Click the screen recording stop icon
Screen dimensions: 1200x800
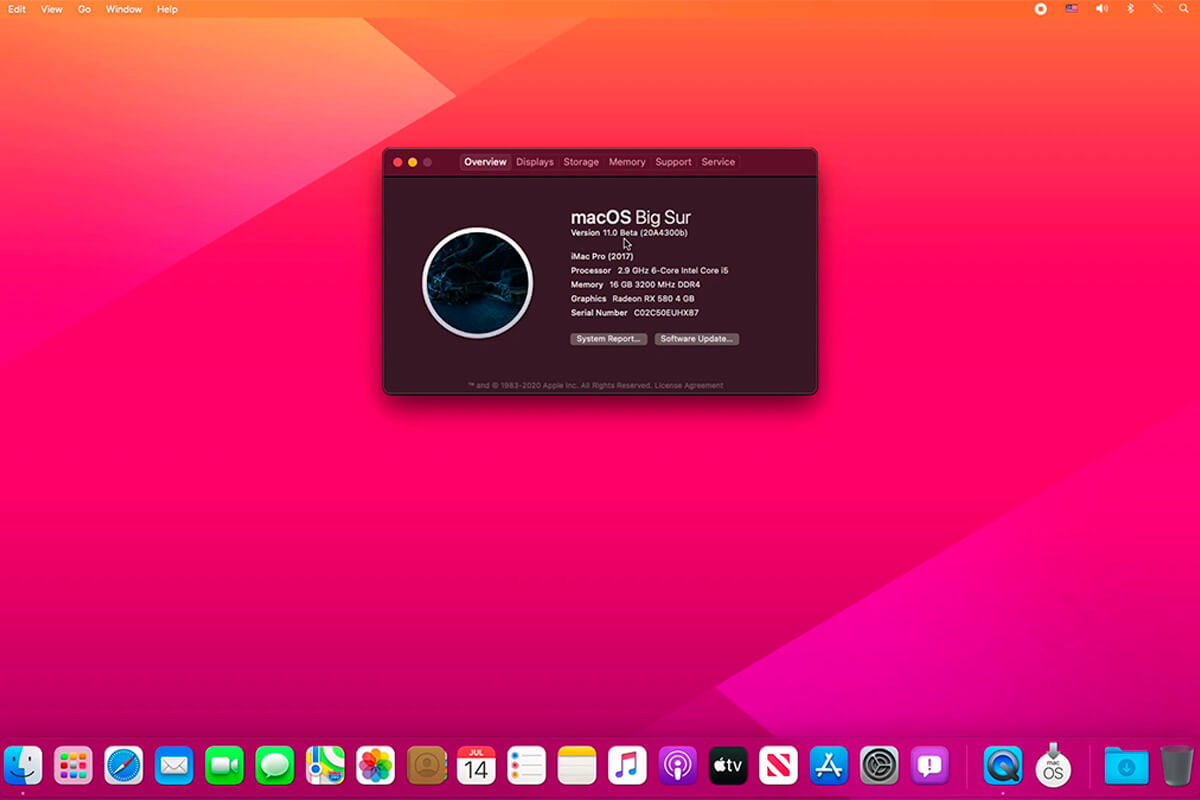coord(1041,9)
